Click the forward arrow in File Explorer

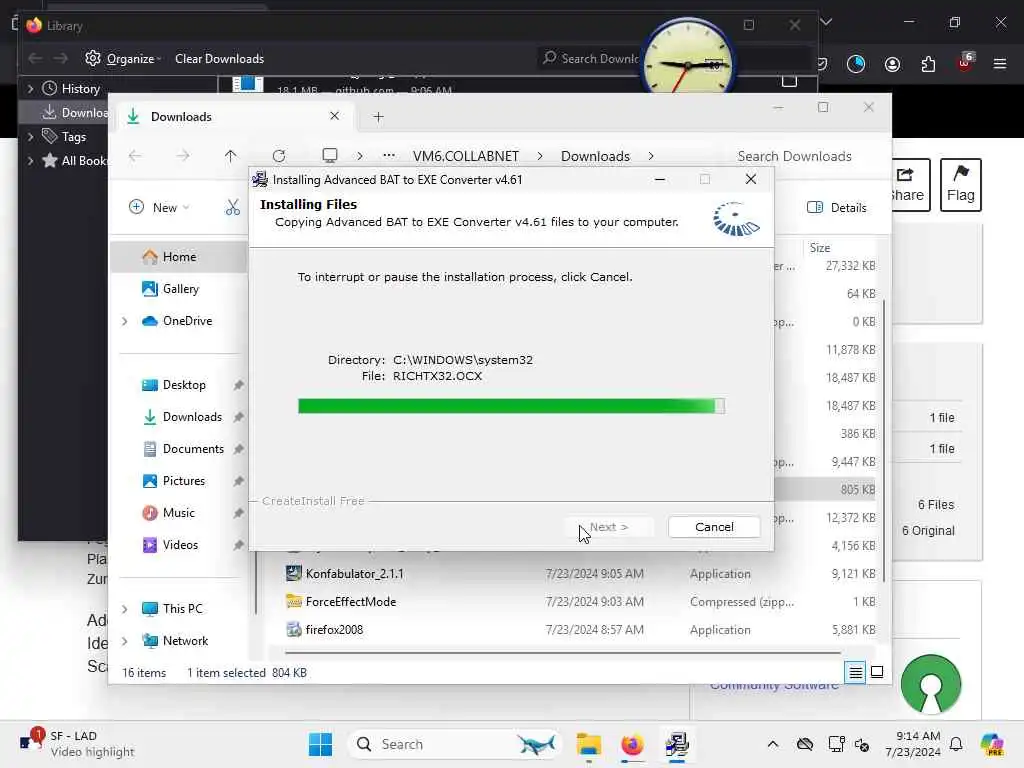[x=183, y=156]
